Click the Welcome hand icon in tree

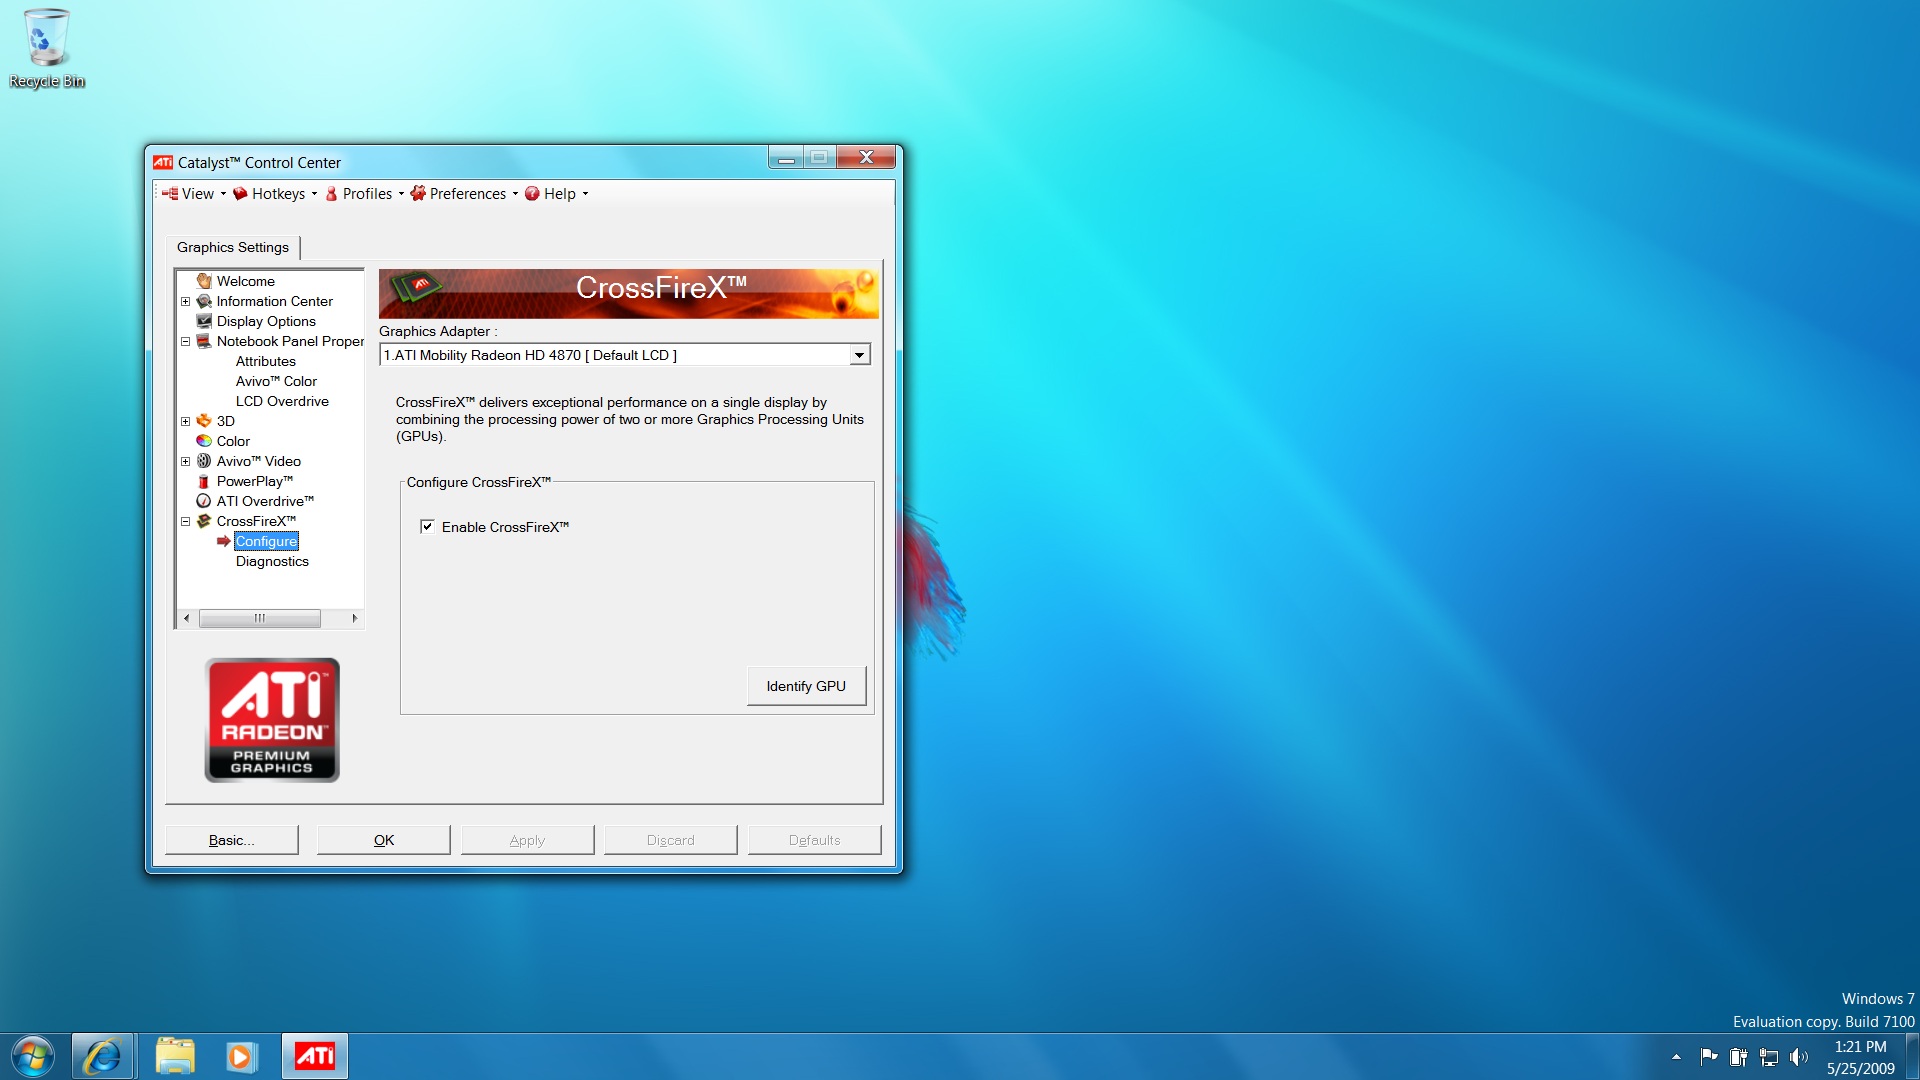[204, 281]
